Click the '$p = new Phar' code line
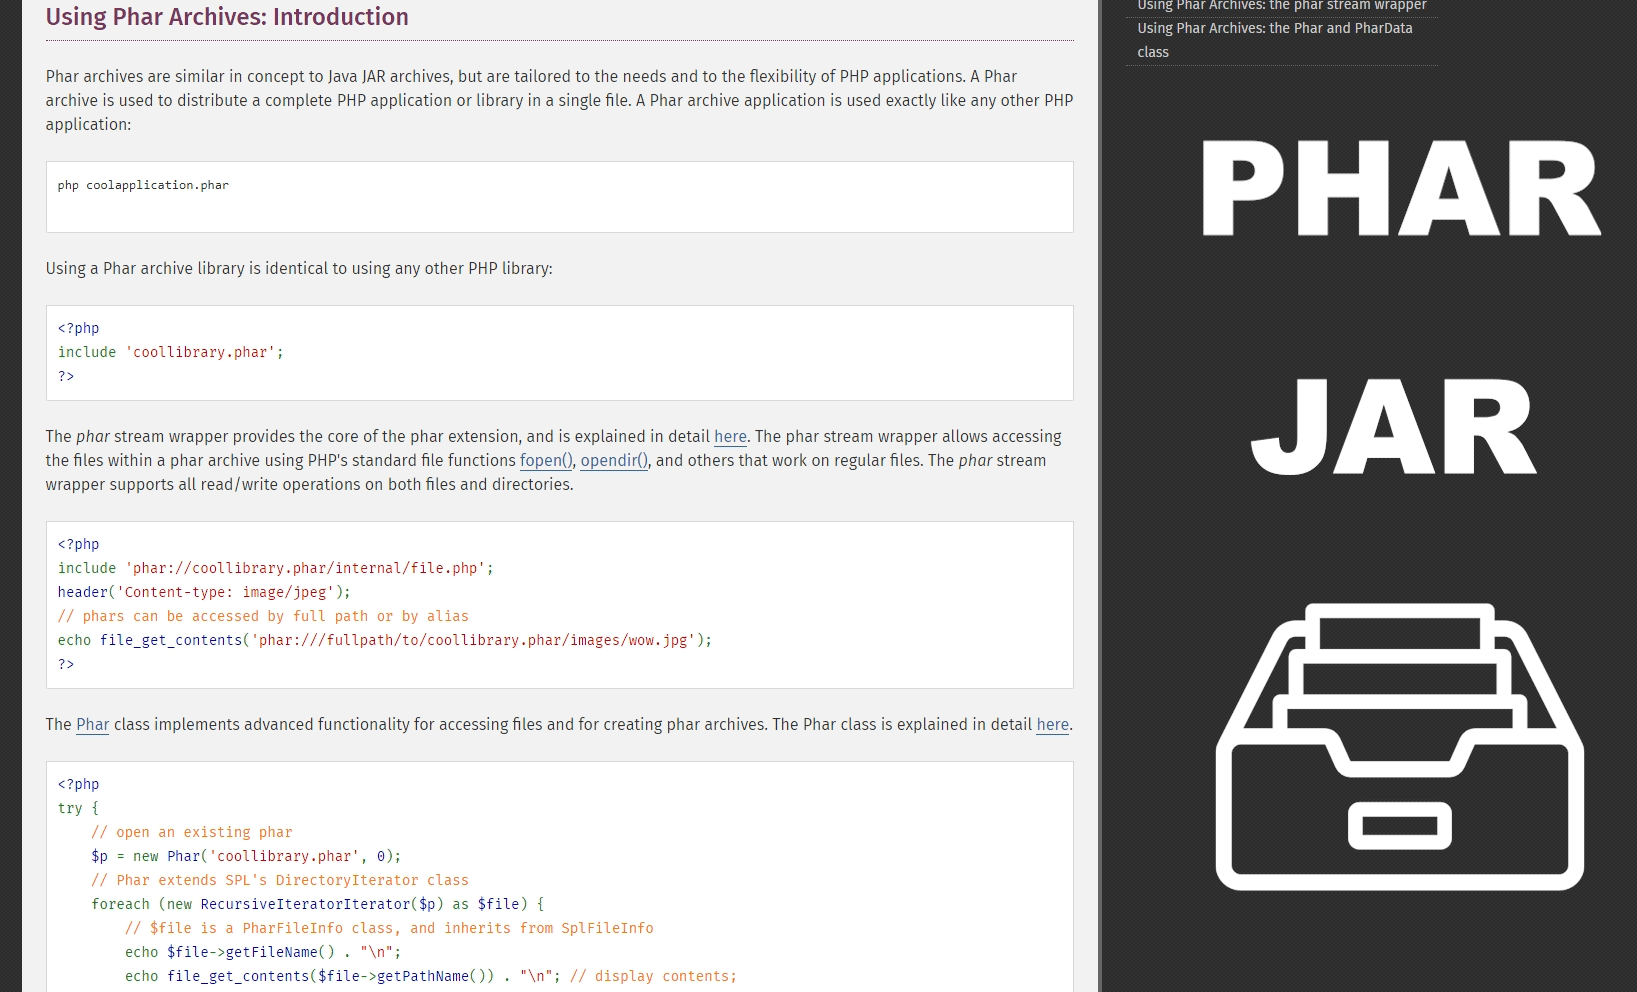 pyautogui.click(x=246, y=856)
